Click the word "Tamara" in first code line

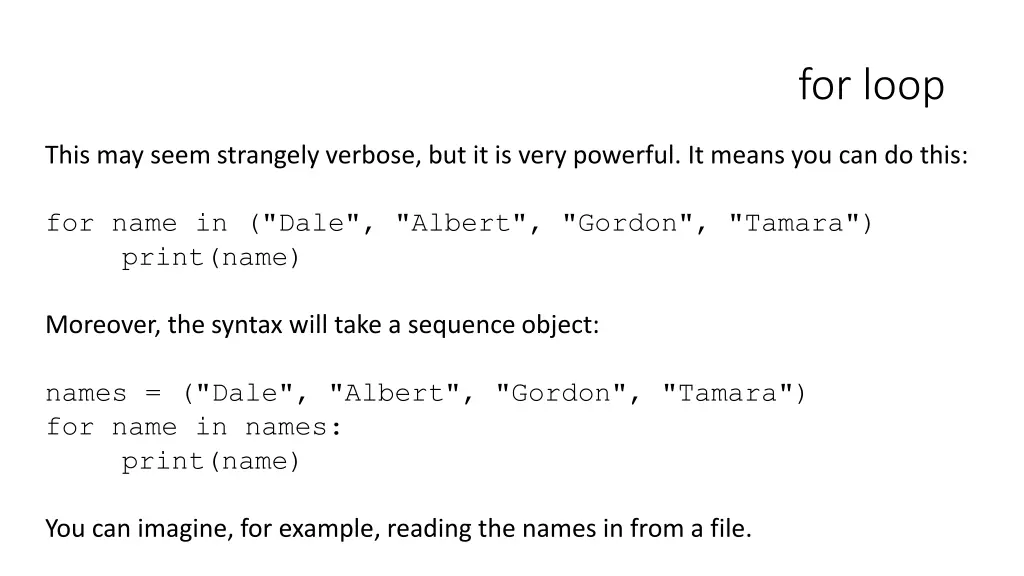coord(794,223)
